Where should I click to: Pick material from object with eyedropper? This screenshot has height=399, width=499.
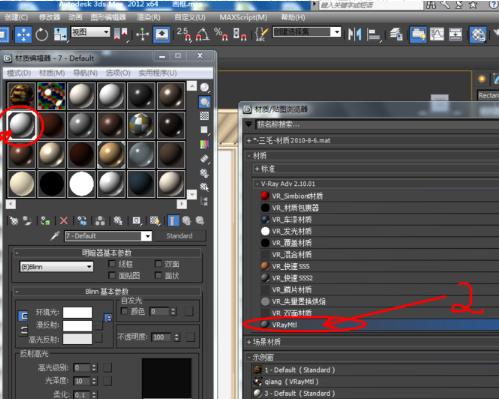click(55, 236)
